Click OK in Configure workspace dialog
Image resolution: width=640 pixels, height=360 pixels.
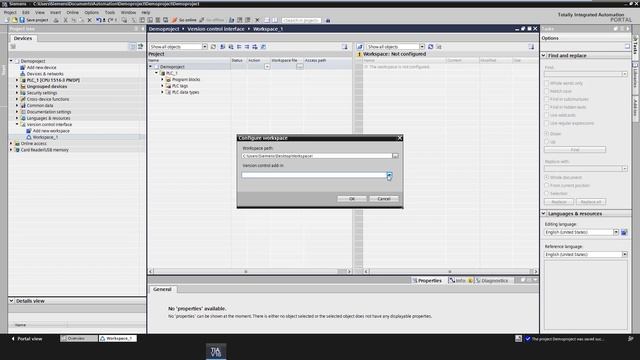coord(351,199)
